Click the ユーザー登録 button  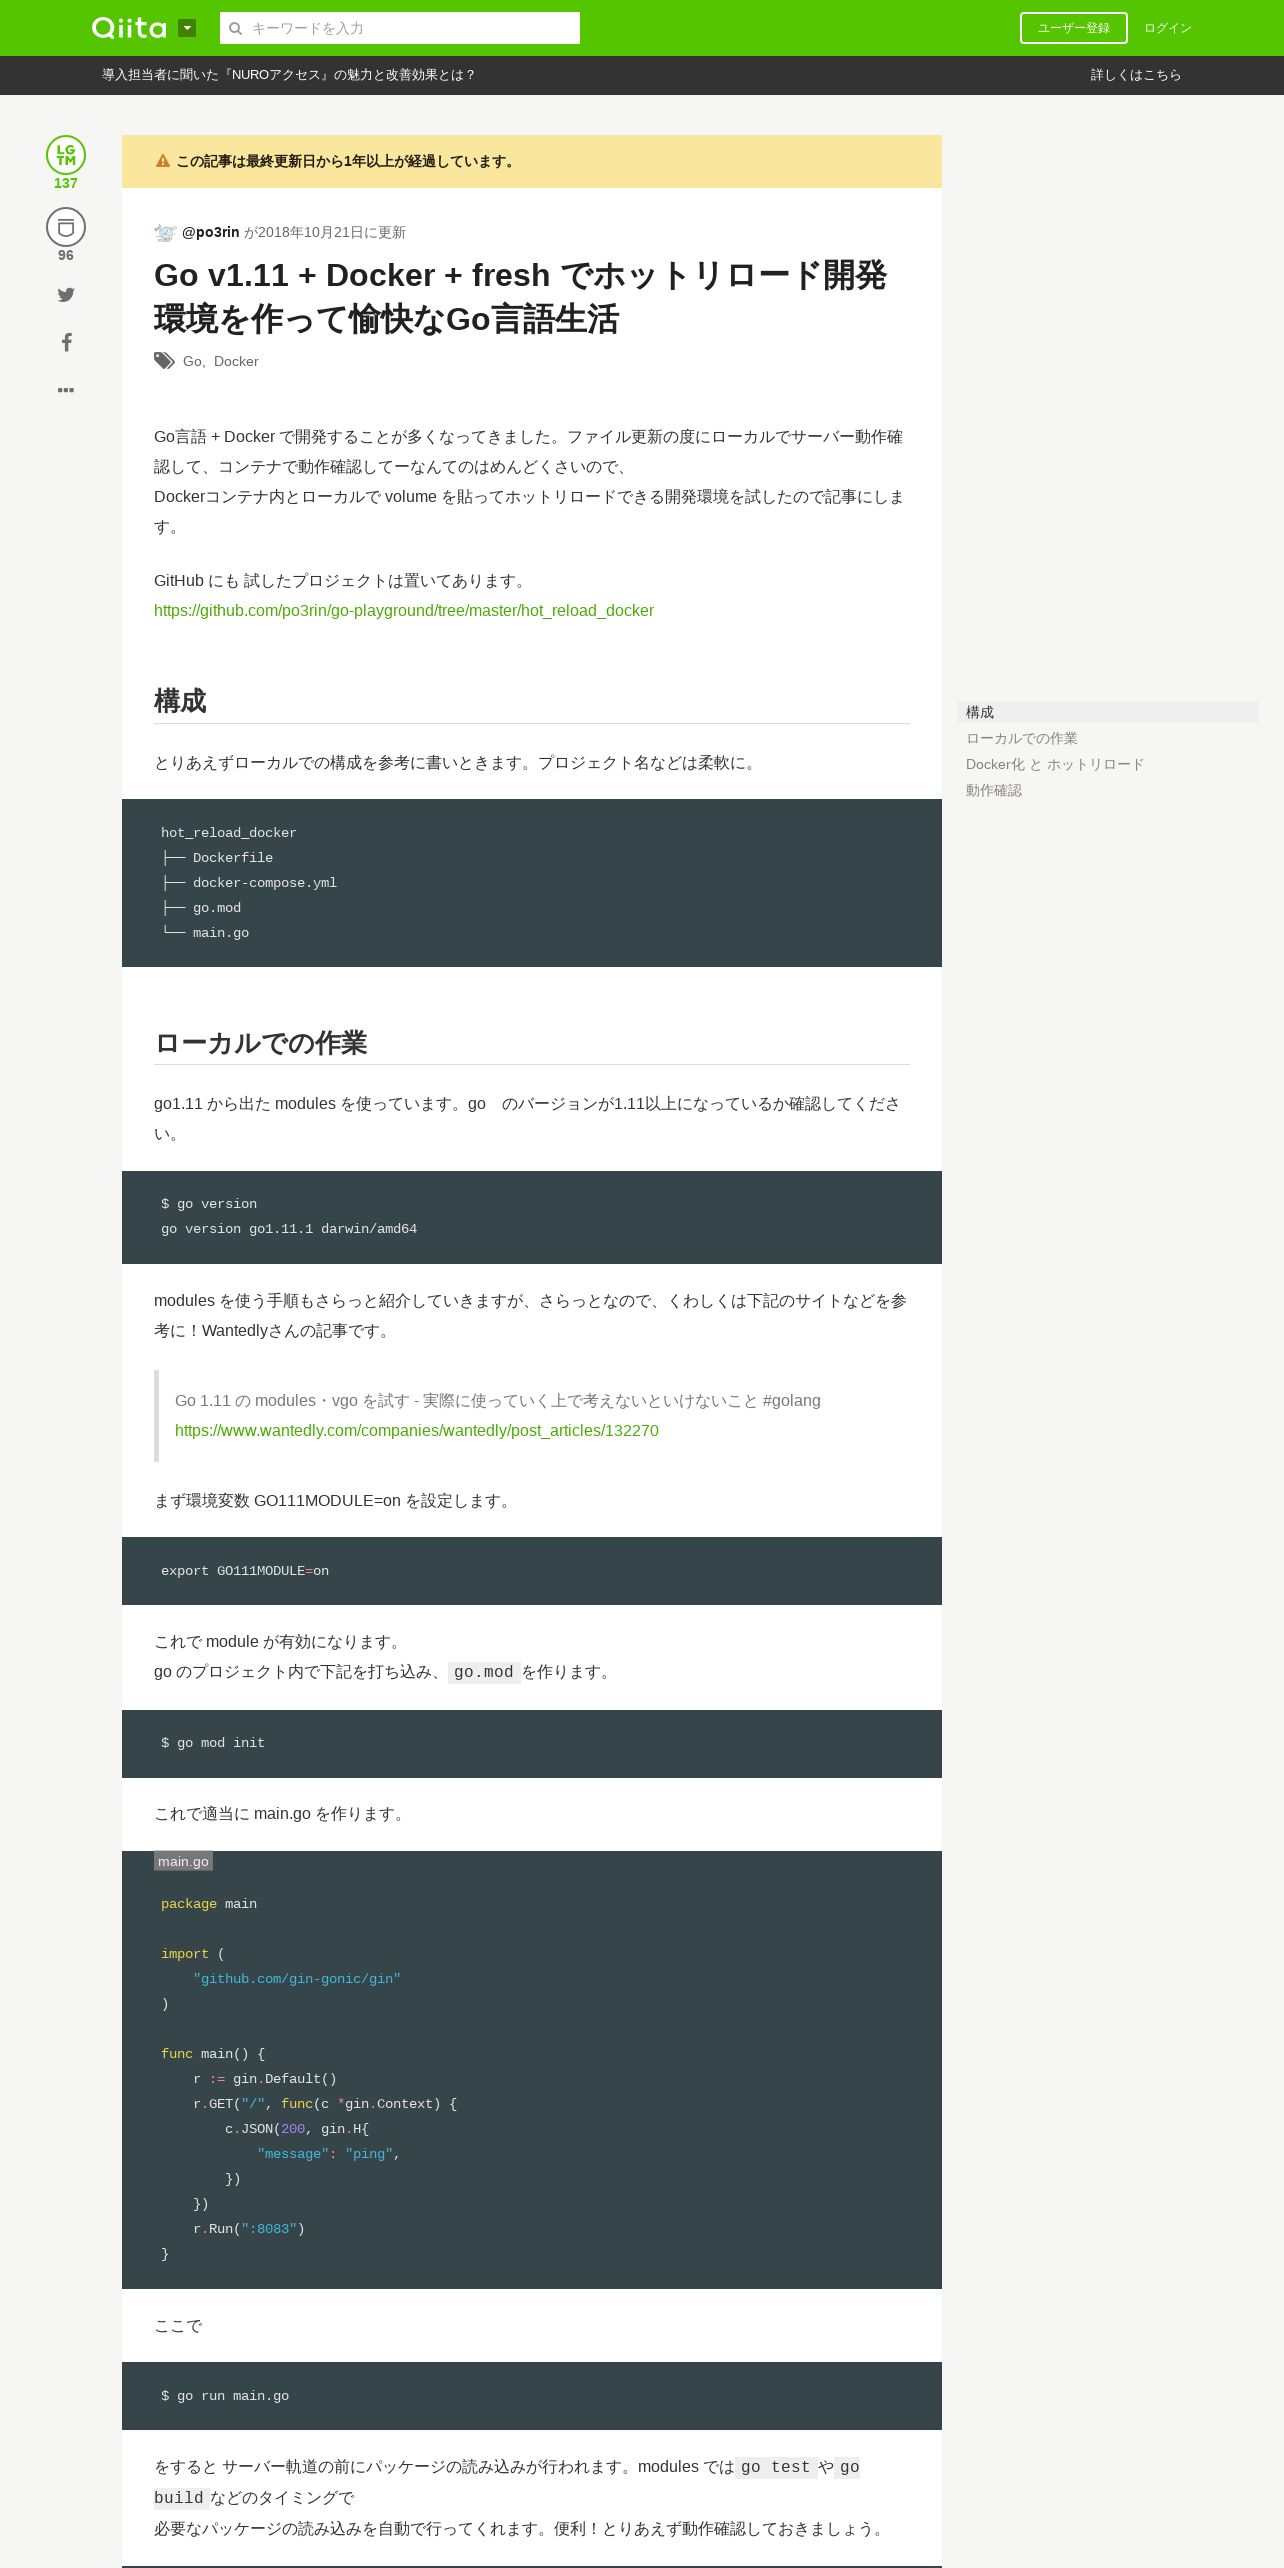(x=1074, y=28)
